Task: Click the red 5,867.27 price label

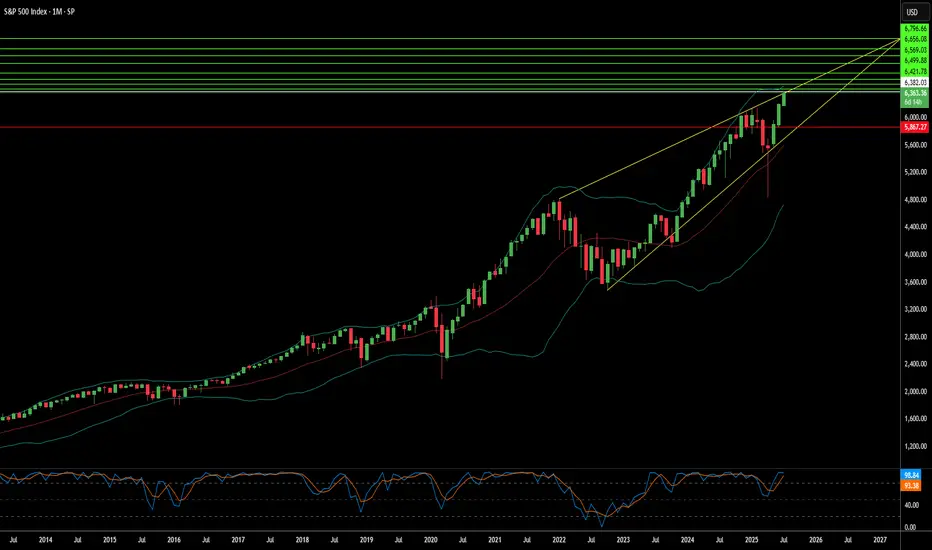Action: pos(915,127)
